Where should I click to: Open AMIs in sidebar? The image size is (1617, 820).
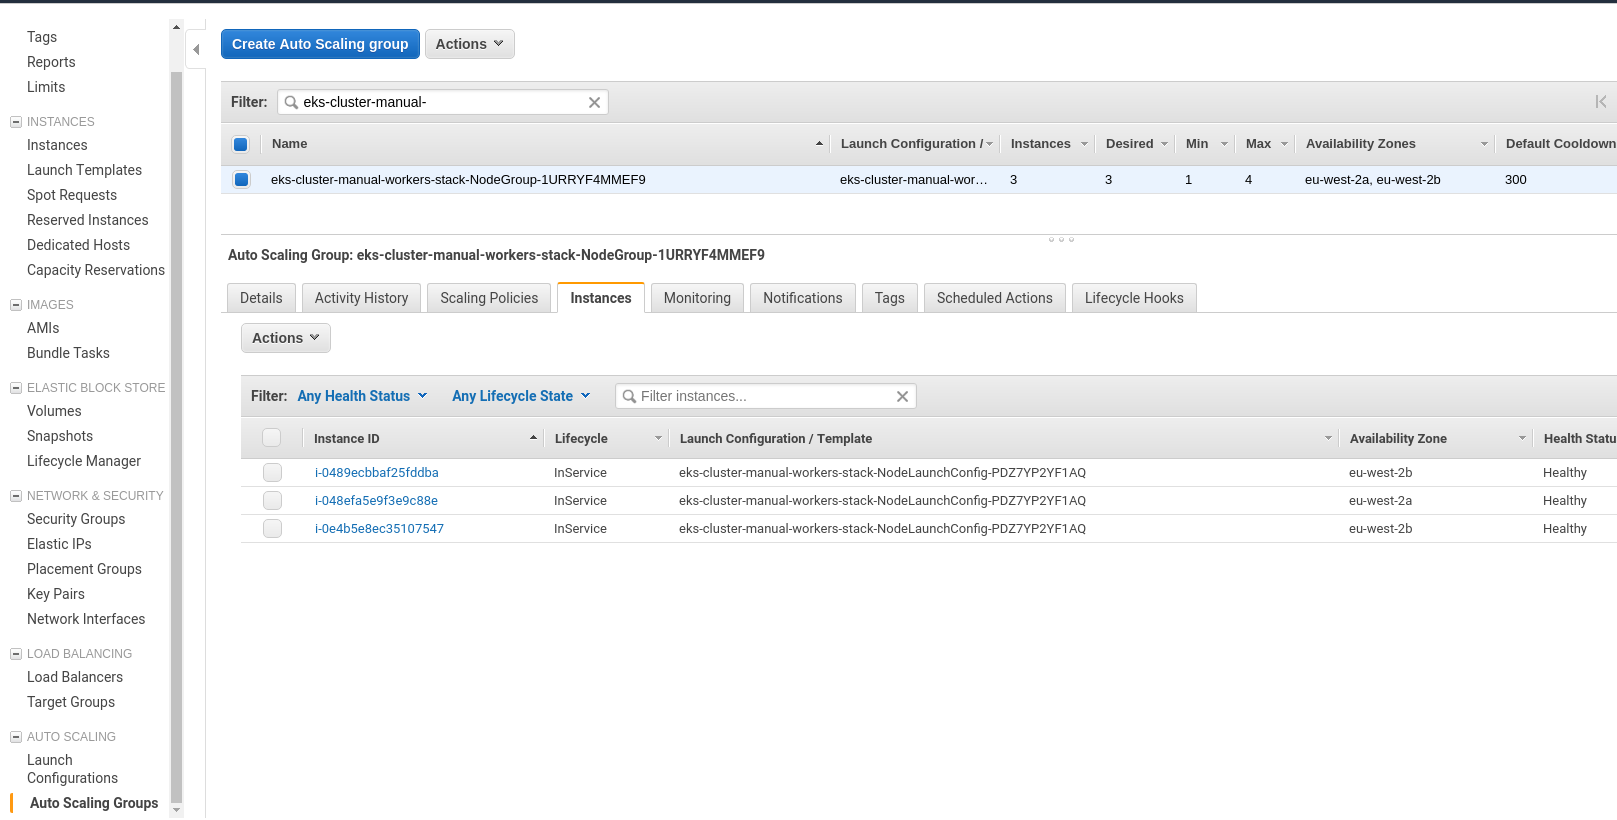(x=43, y=328)
